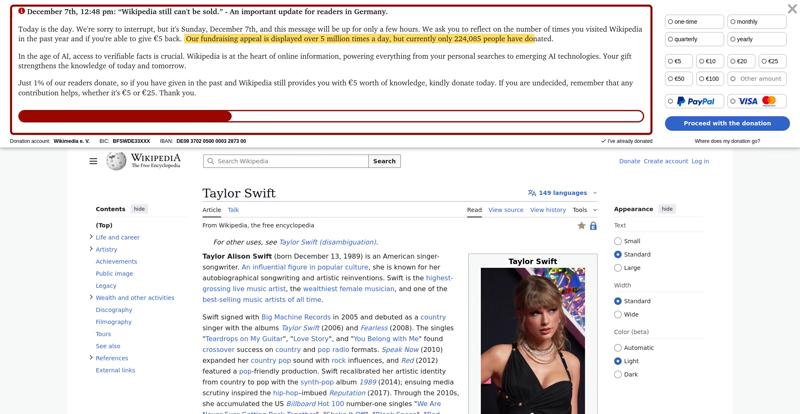Click the languages translation icon
The height and width of the screenshot is (414, 800).
[532, 193]
